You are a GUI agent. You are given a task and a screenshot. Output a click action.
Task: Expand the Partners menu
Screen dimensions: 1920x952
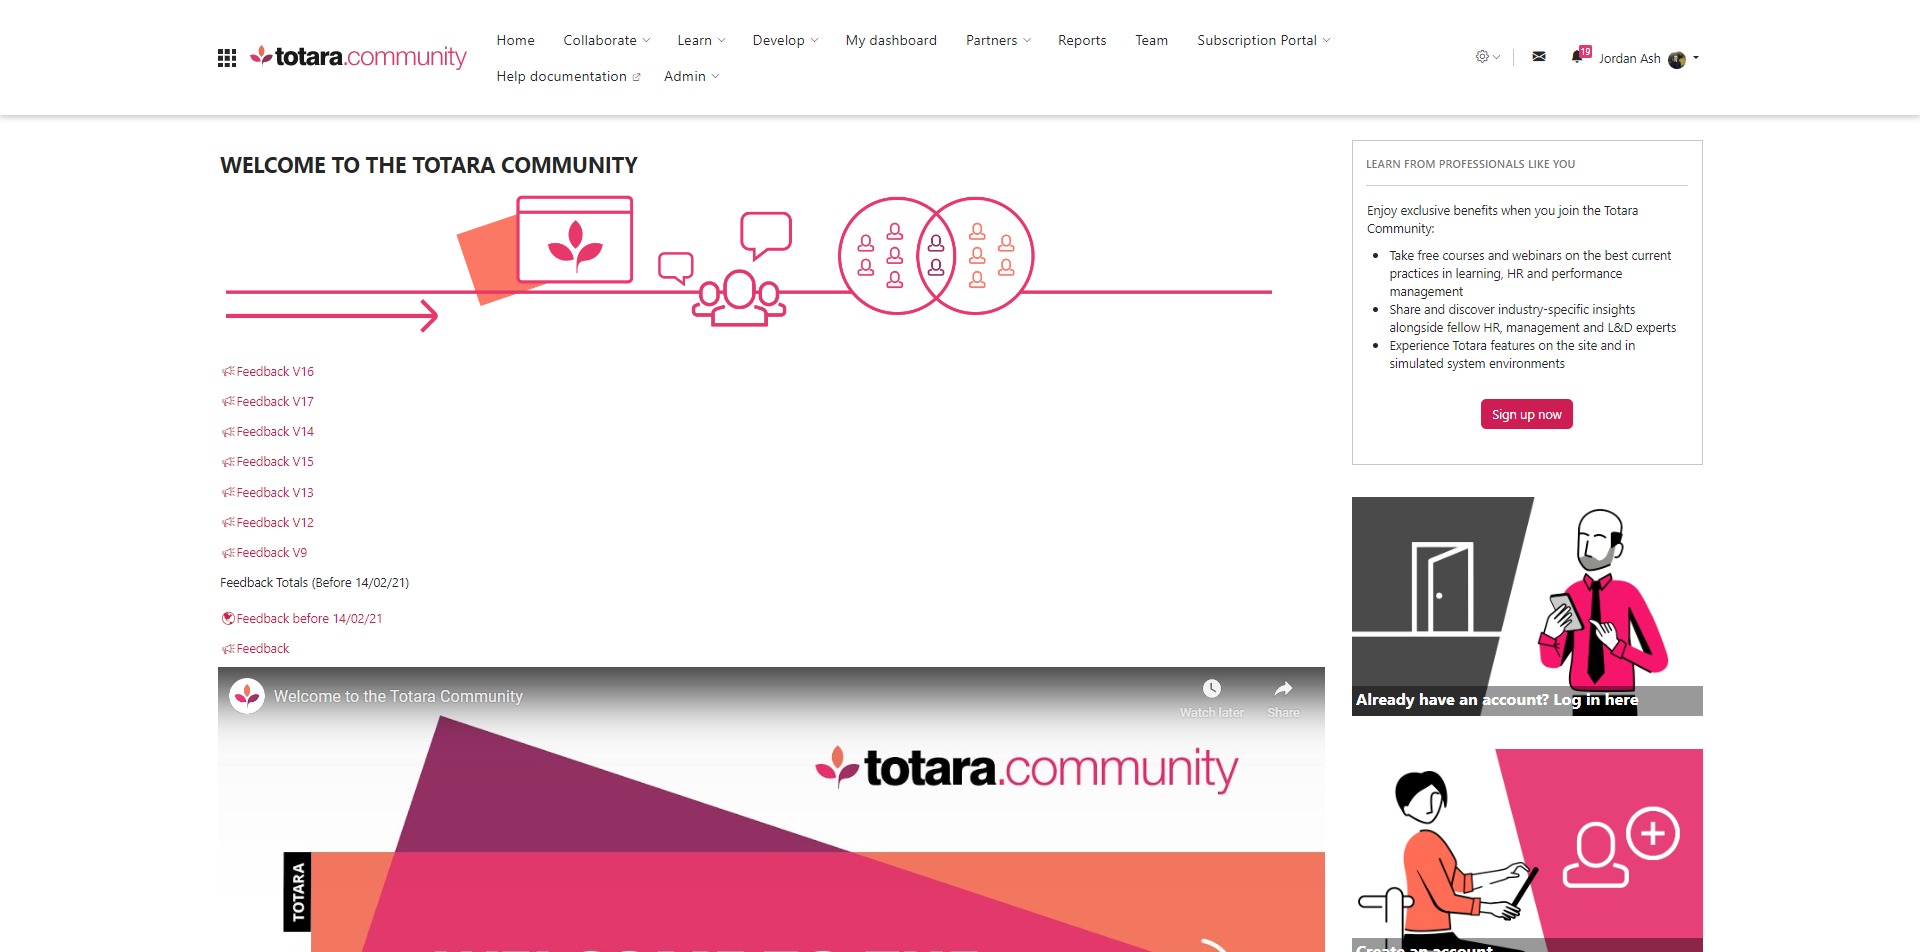click(x=998, y=40)
